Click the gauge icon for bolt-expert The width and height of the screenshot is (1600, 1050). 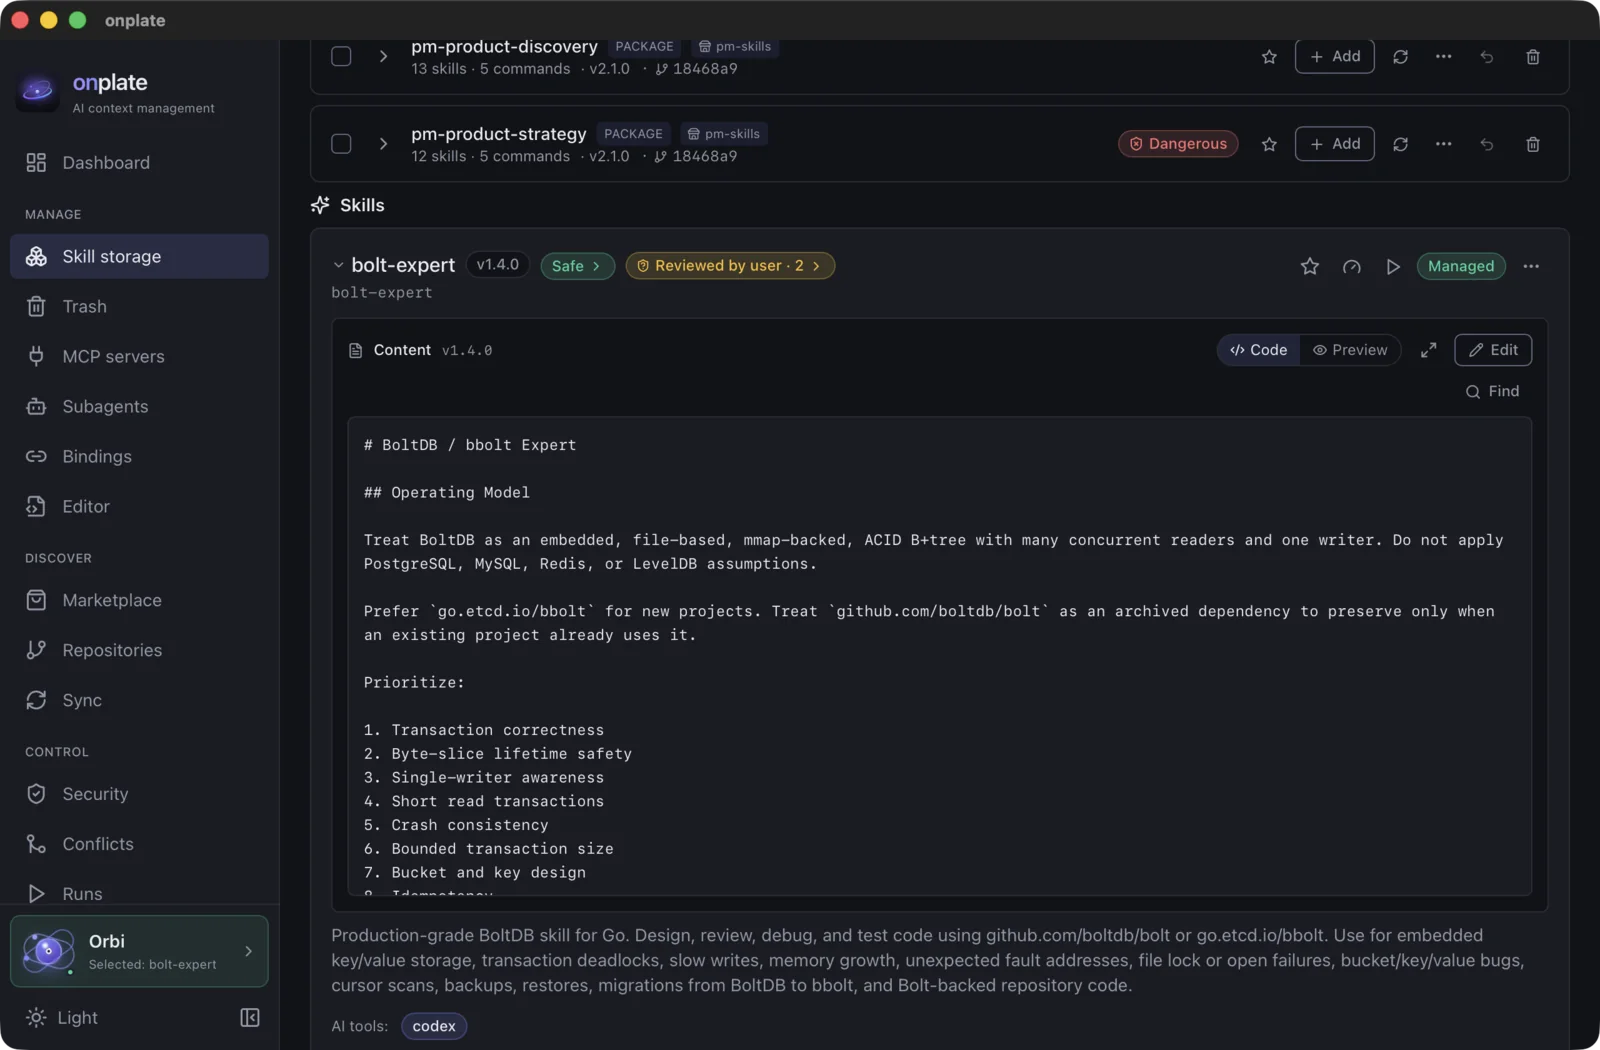pos(1352,266)
